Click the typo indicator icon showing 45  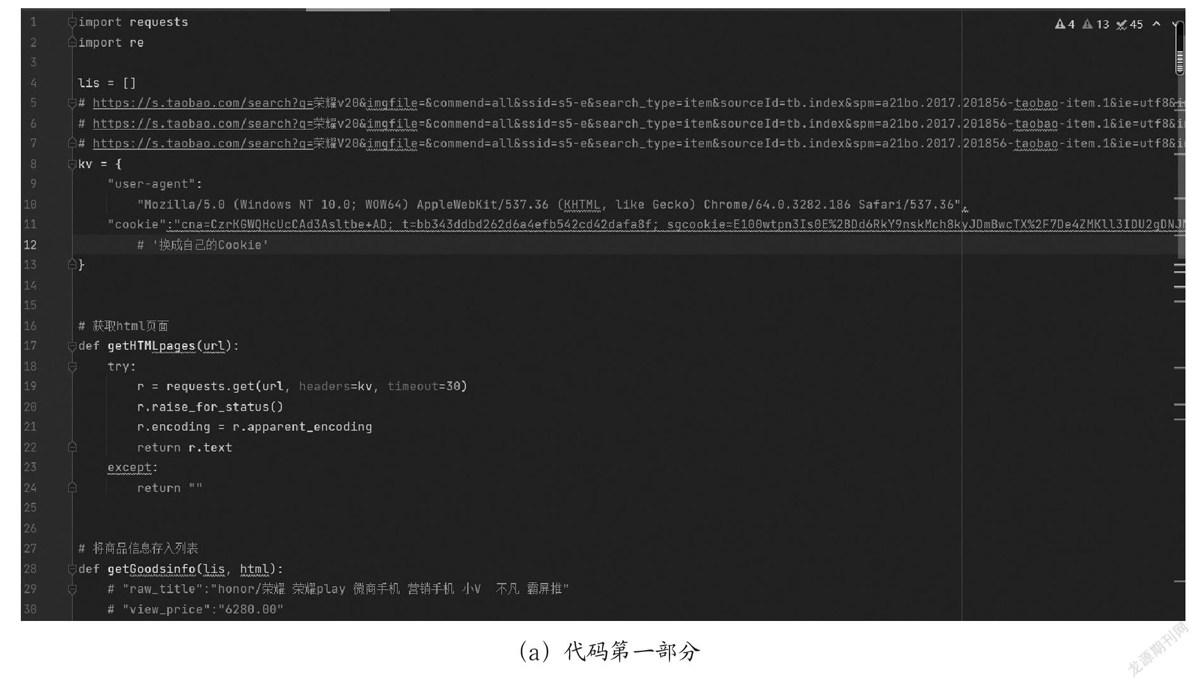click(x=1130, y=24)
